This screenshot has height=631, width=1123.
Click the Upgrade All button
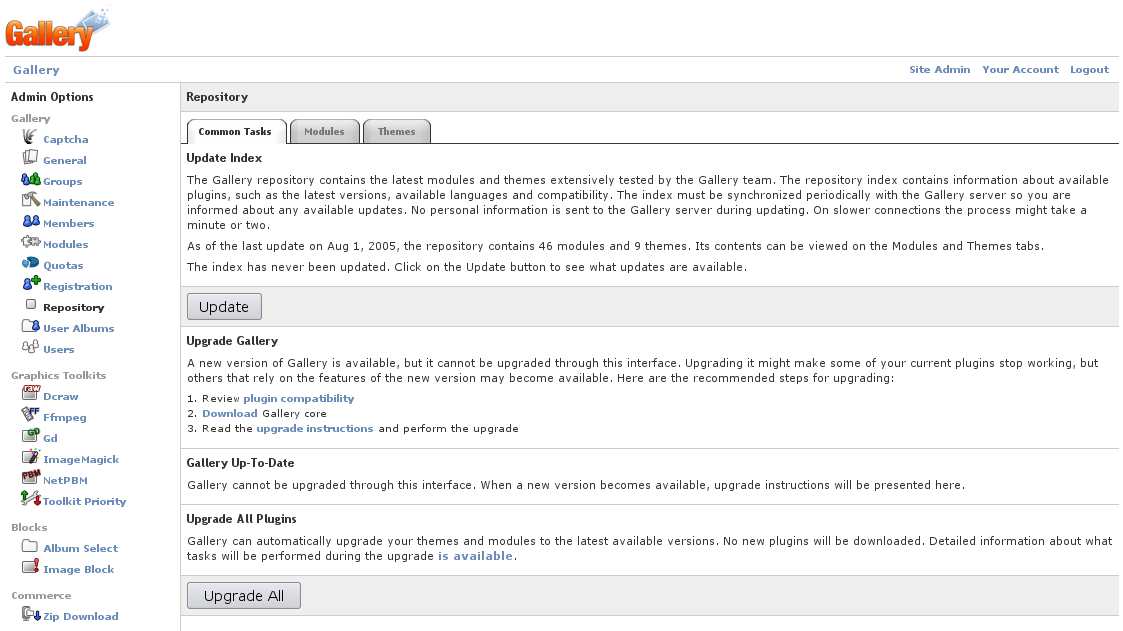click(244, 596)
